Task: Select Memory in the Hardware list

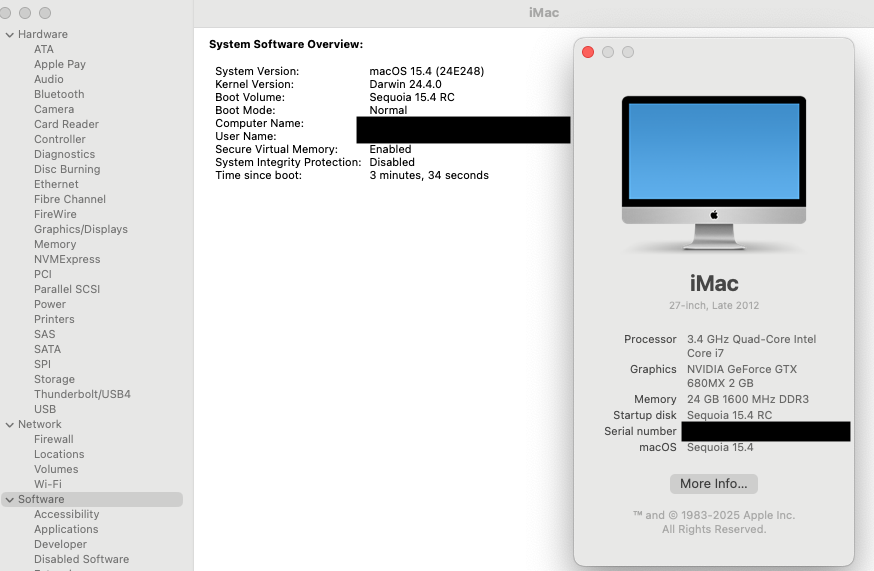Action: point(55,244)
